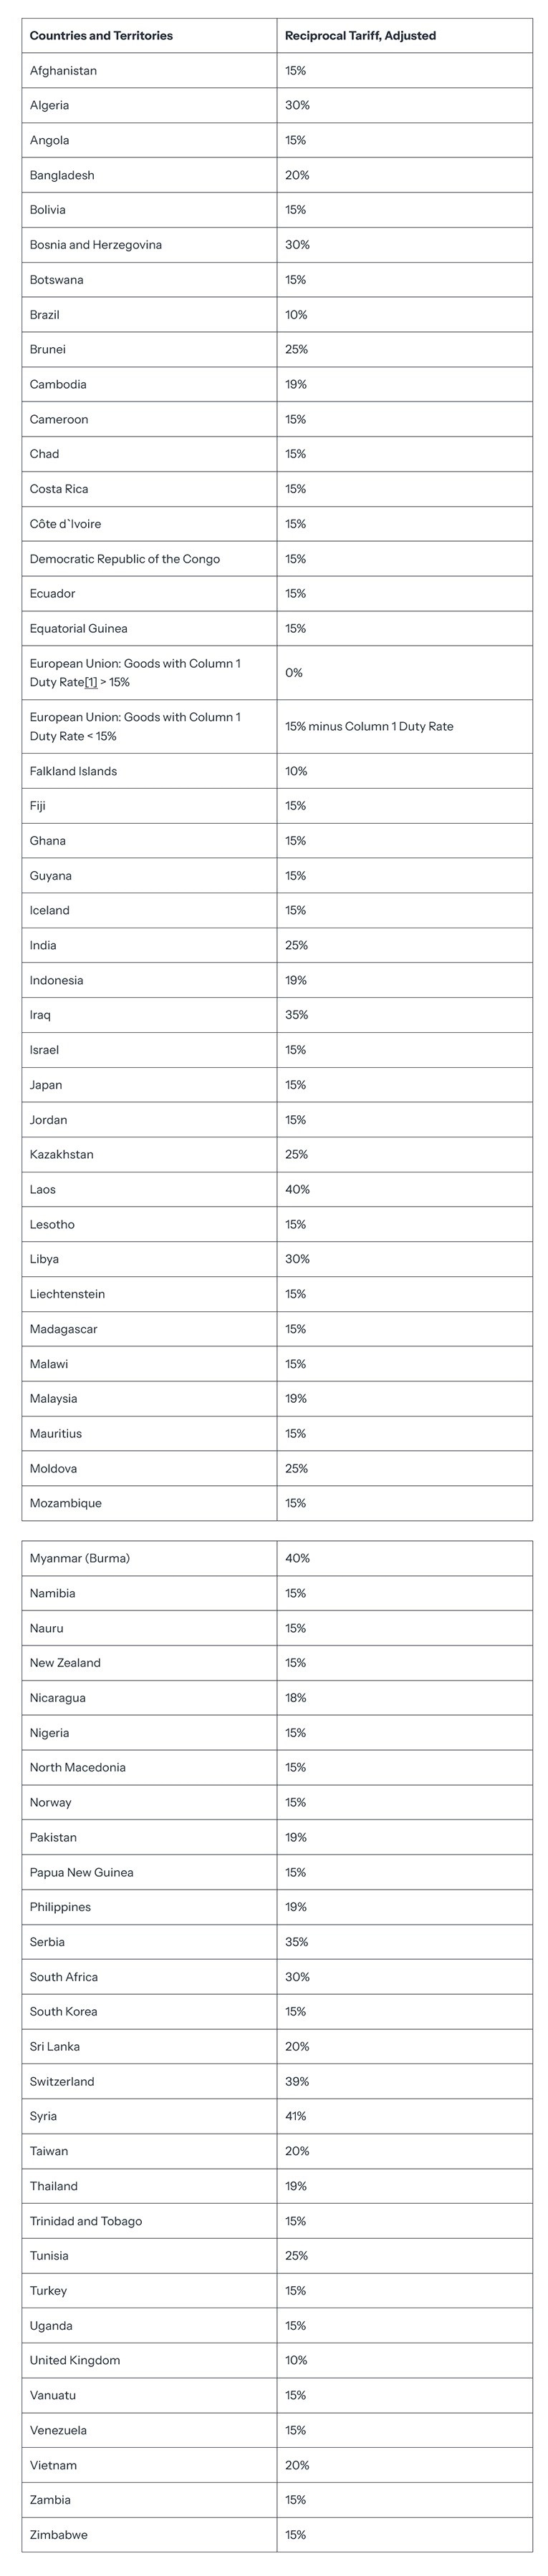
Task: Click the Countries and Territories column header
Action: [101, 36]
